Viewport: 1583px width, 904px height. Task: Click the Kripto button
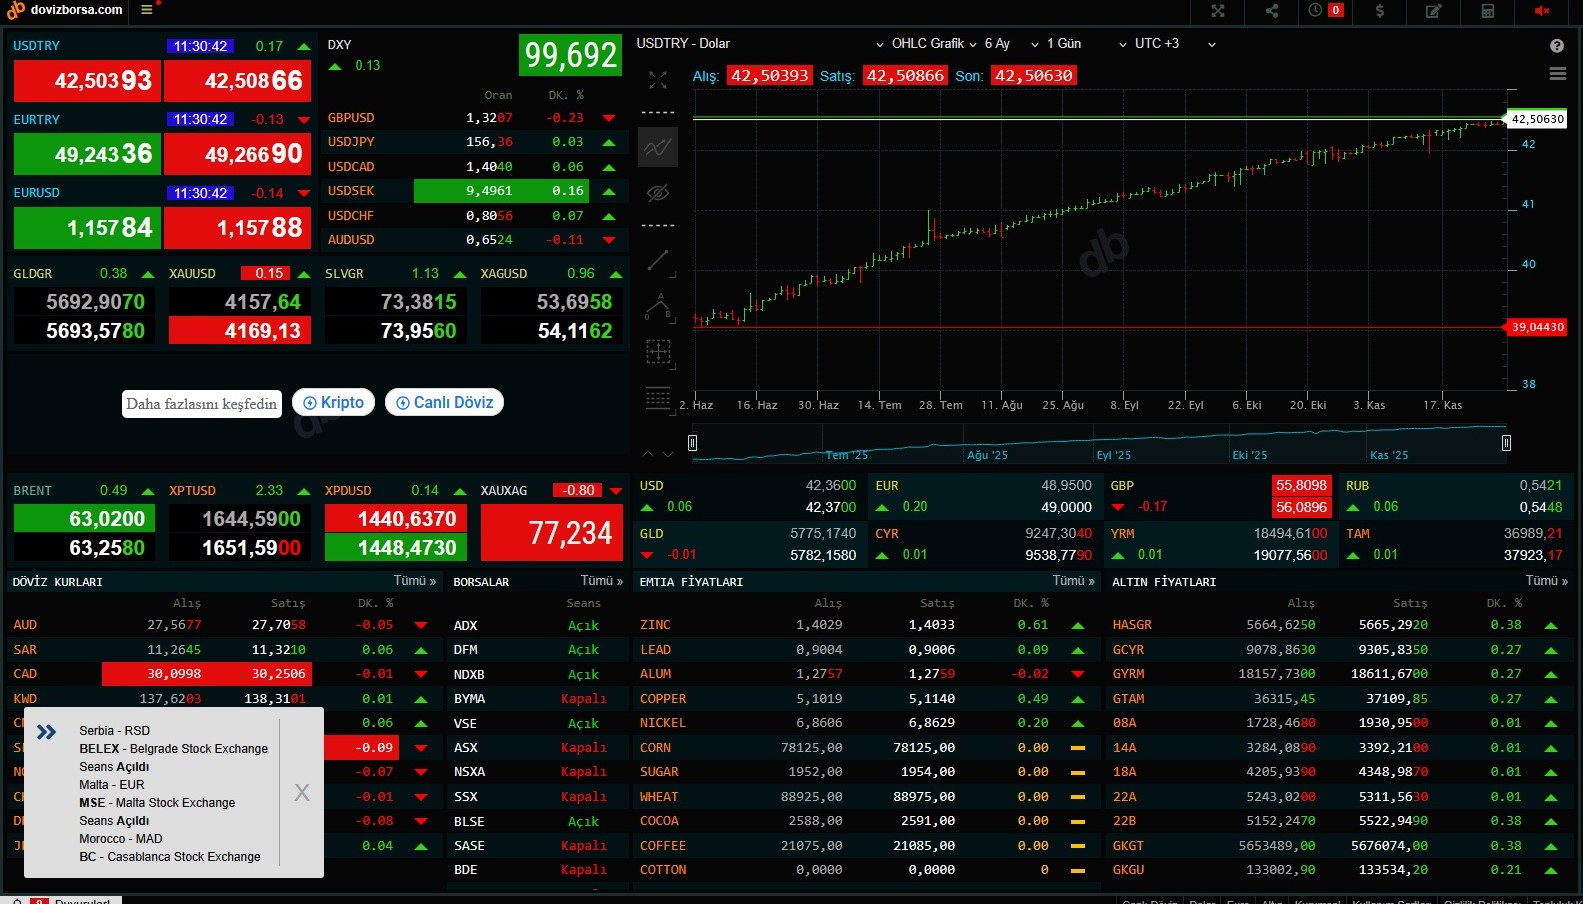pyautogui.click(x=334, y=403)
